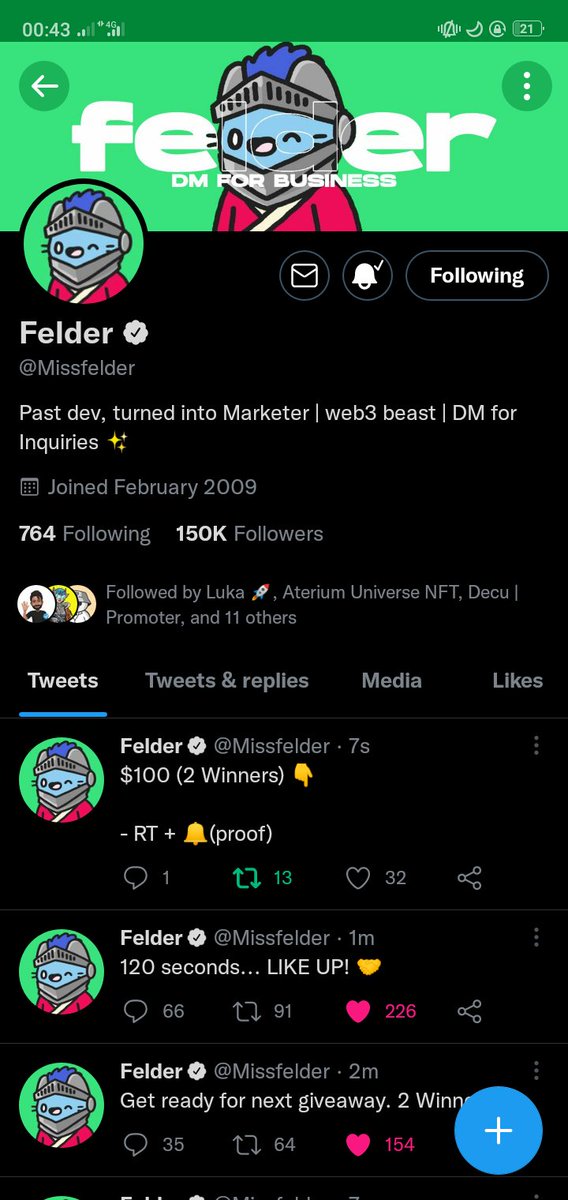
Task: Open the 764 Following list
Action: 85,534
